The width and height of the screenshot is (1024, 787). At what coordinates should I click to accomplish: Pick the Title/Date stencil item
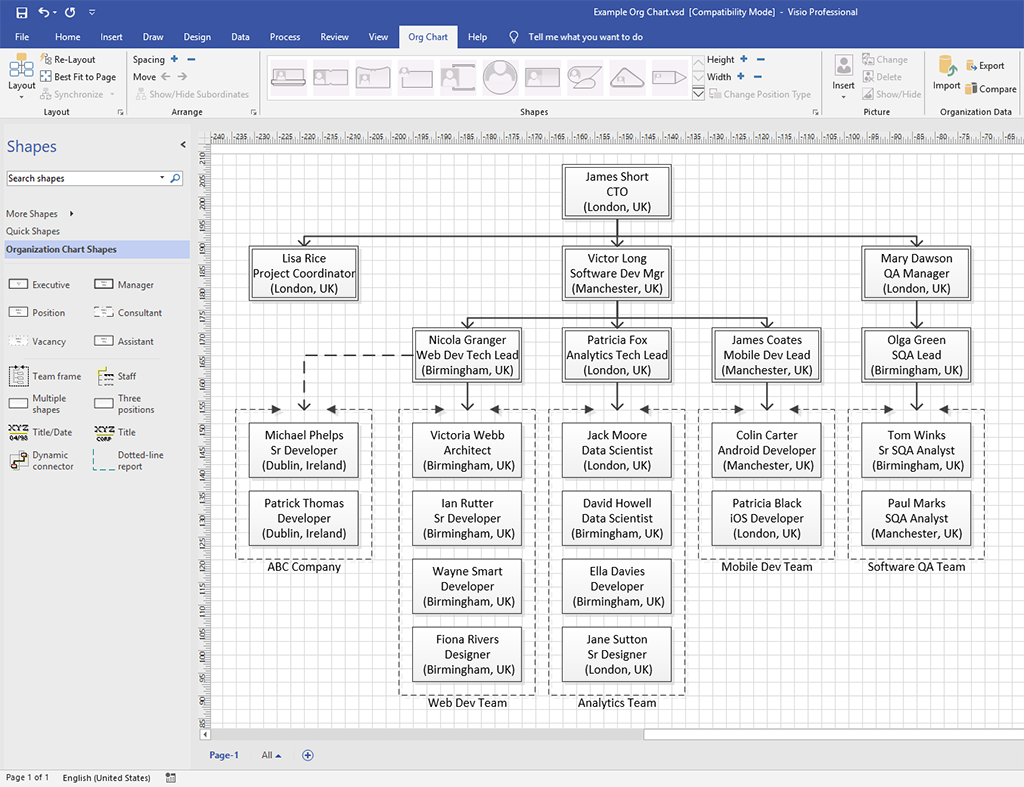point(40,432)
